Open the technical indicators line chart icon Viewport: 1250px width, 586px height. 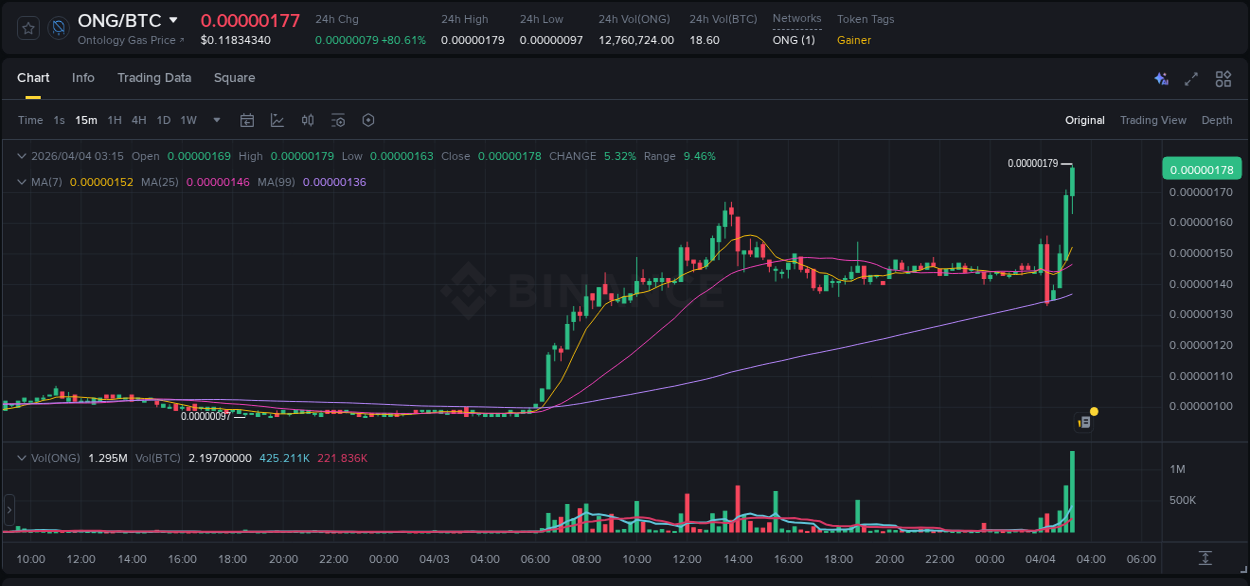(277, 120)
